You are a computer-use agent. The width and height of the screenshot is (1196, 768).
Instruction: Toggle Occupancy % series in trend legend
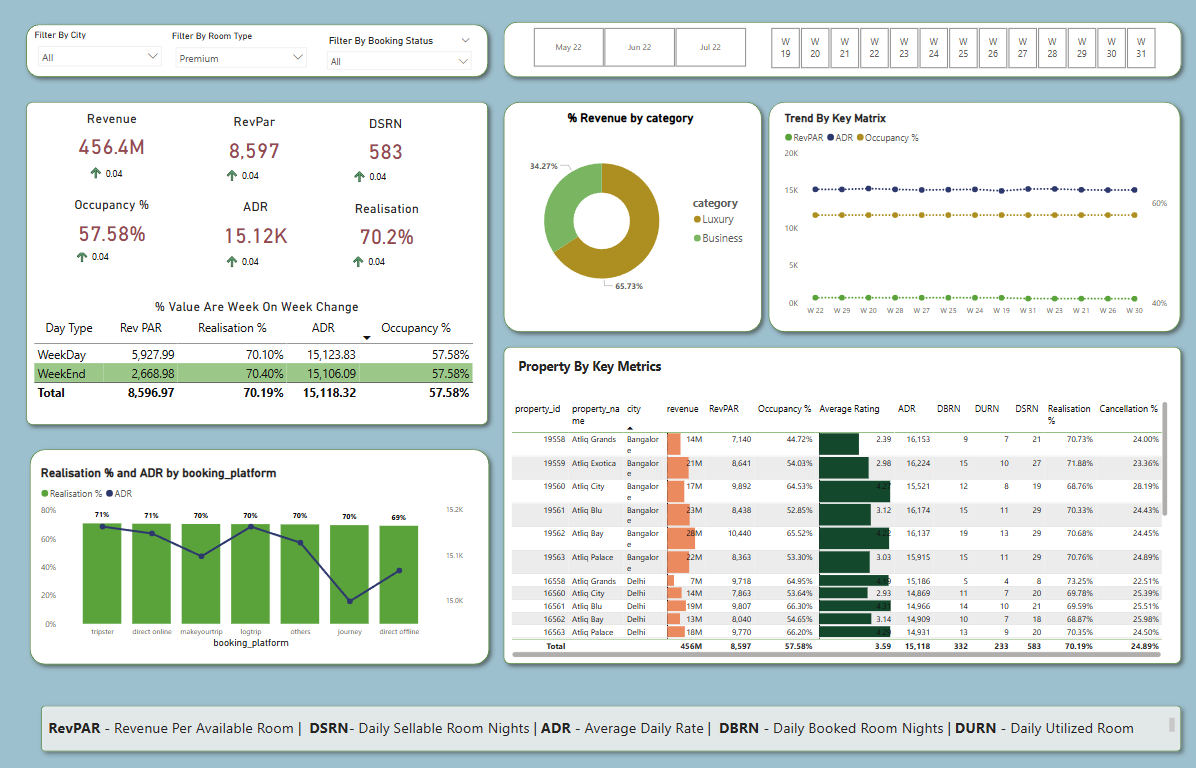tap(889, 137)
